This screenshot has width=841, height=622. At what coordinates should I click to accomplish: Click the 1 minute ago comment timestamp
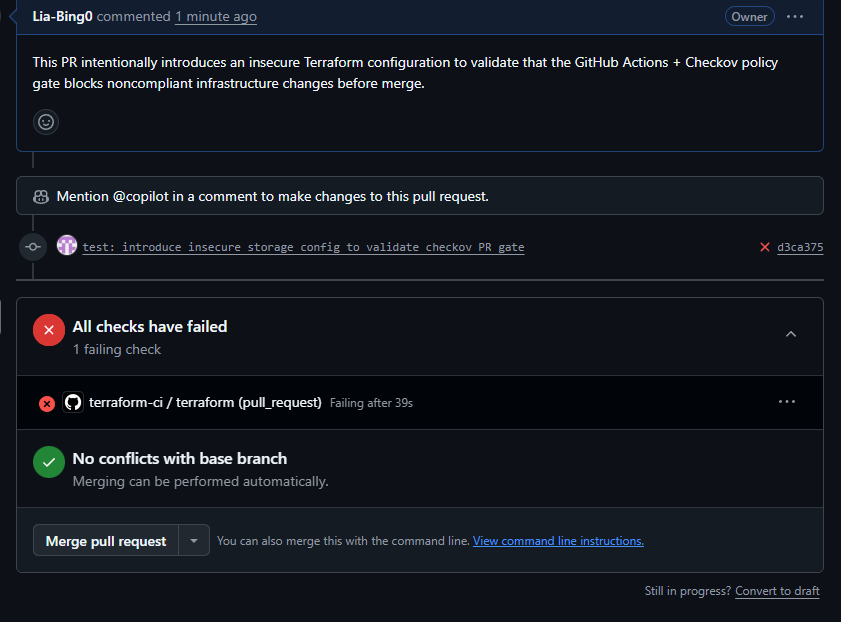(215, 16)
